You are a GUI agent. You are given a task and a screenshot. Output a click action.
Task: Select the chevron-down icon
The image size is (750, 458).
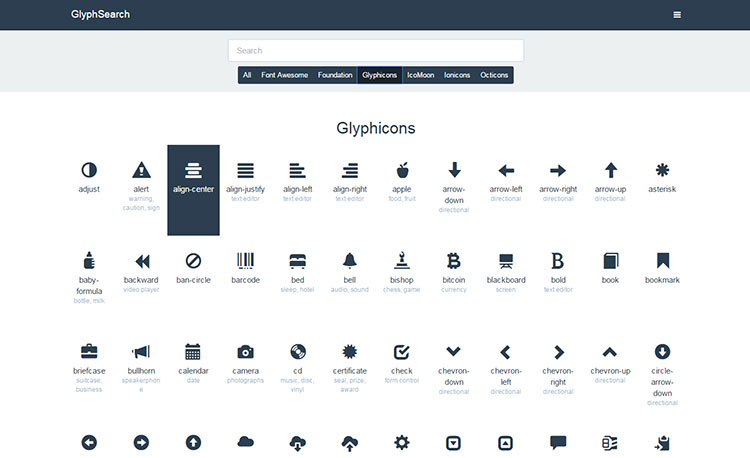(x=453, y=352)
